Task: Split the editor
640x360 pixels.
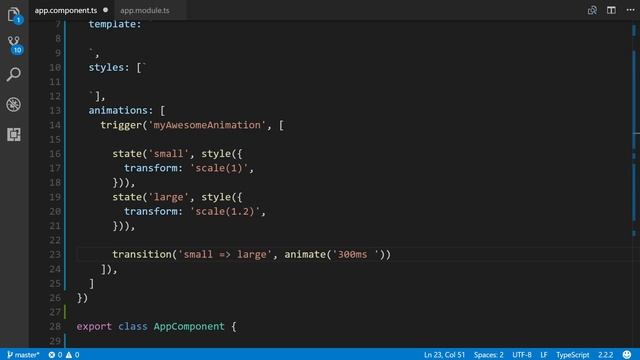Action: (x=611, y=10)
